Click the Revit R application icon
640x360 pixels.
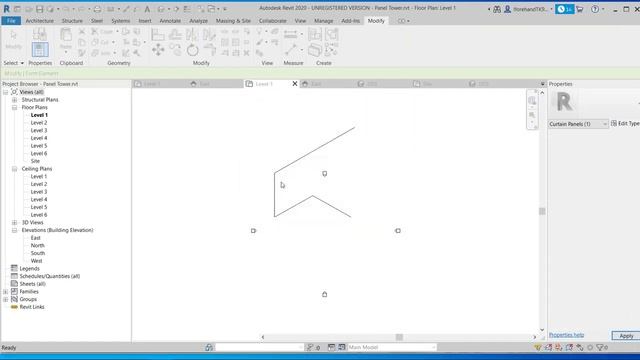click(x=7, y=9)
